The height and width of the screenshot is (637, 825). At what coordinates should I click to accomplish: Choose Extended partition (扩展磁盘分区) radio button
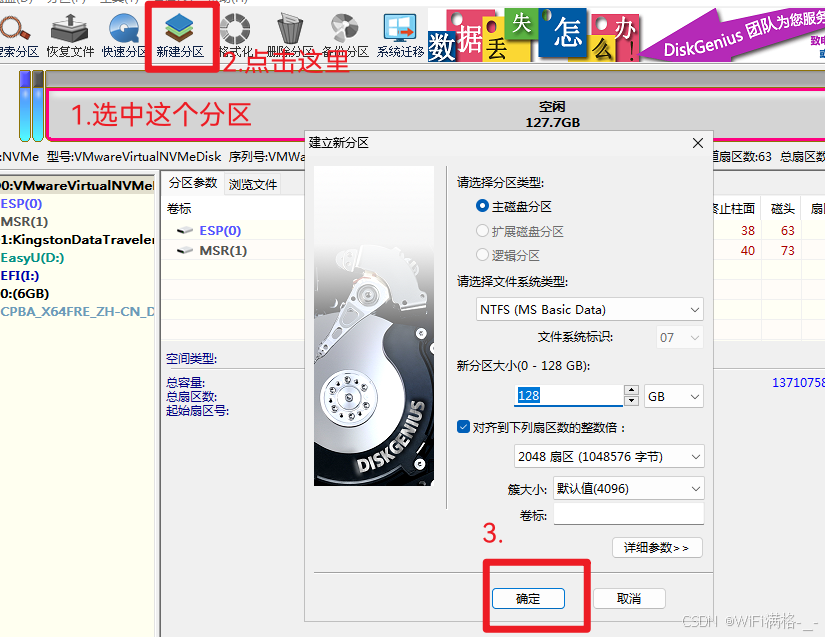point(482,231)
